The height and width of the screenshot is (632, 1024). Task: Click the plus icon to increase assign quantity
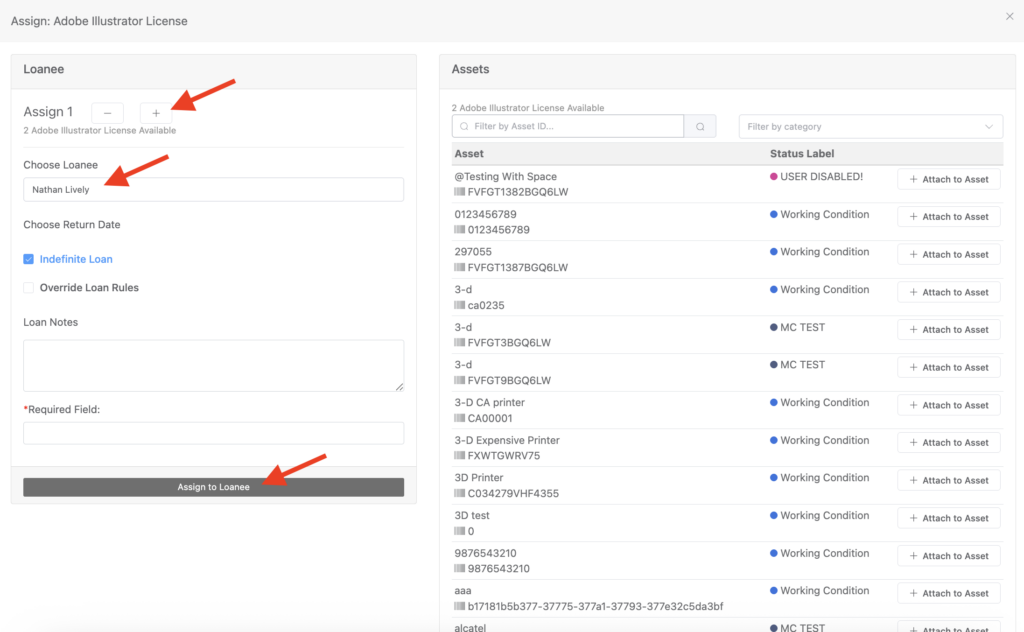click(156, 113)
